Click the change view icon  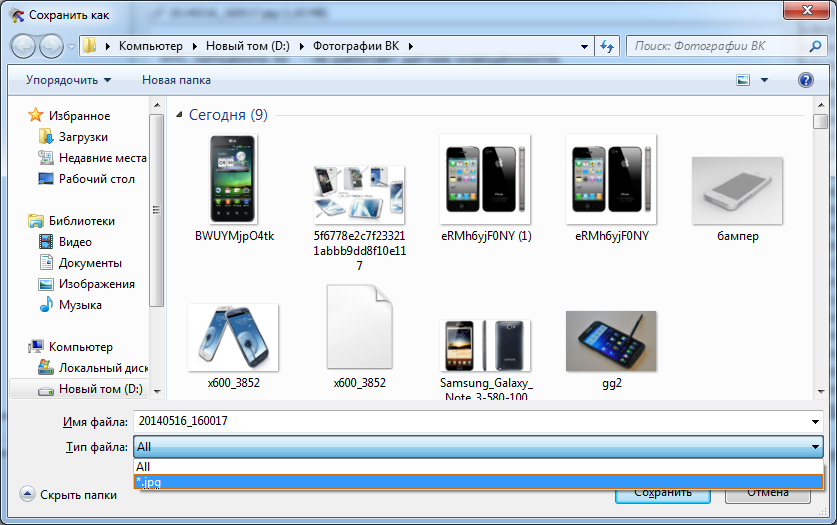coord(743,80)
